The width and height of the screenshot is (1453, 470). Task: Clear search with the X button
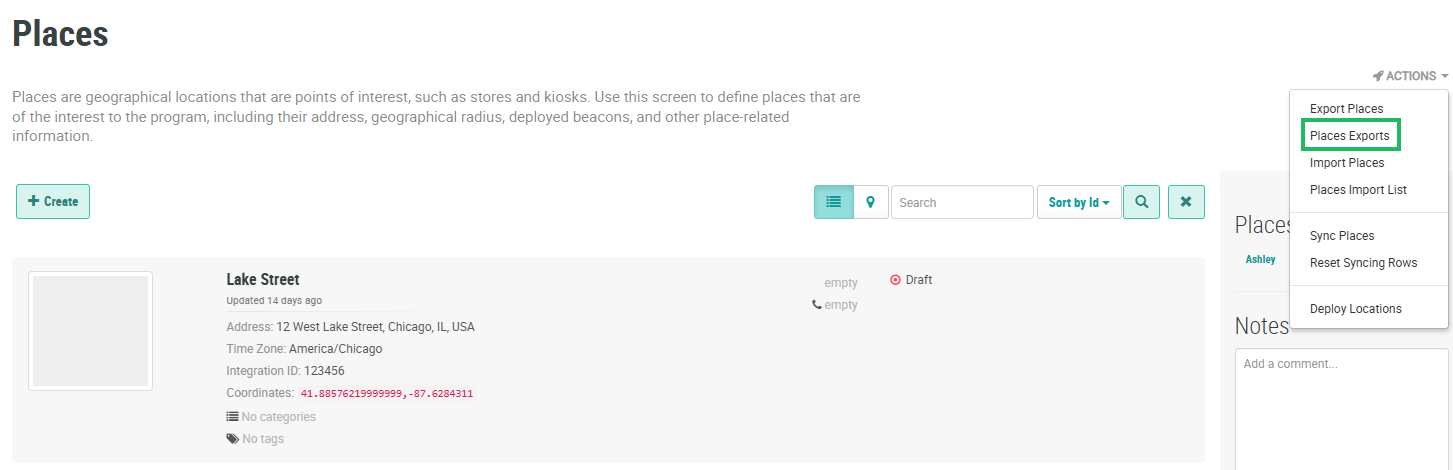1186,202
